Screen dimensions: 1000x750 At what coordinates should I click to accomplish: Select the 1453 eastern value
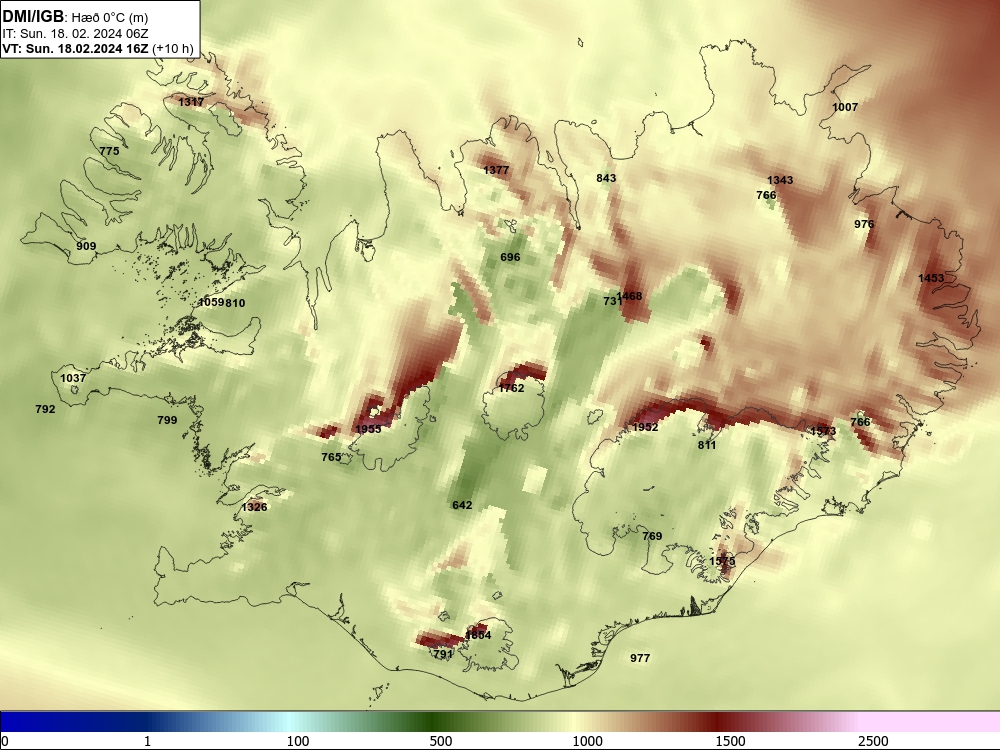click(x=931, y=278)
